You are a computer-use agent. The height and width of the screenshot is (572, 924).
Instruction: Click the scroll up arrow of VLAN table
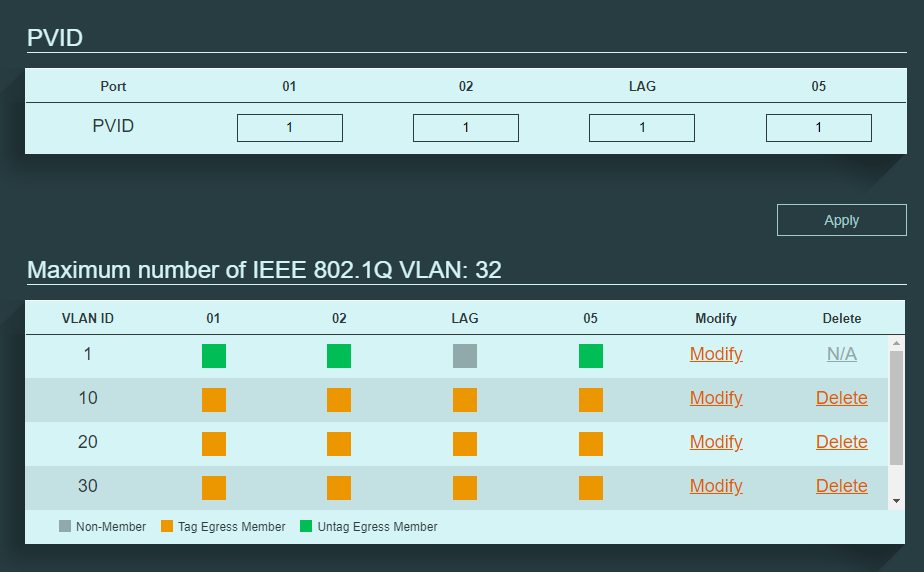pos(896,343)
